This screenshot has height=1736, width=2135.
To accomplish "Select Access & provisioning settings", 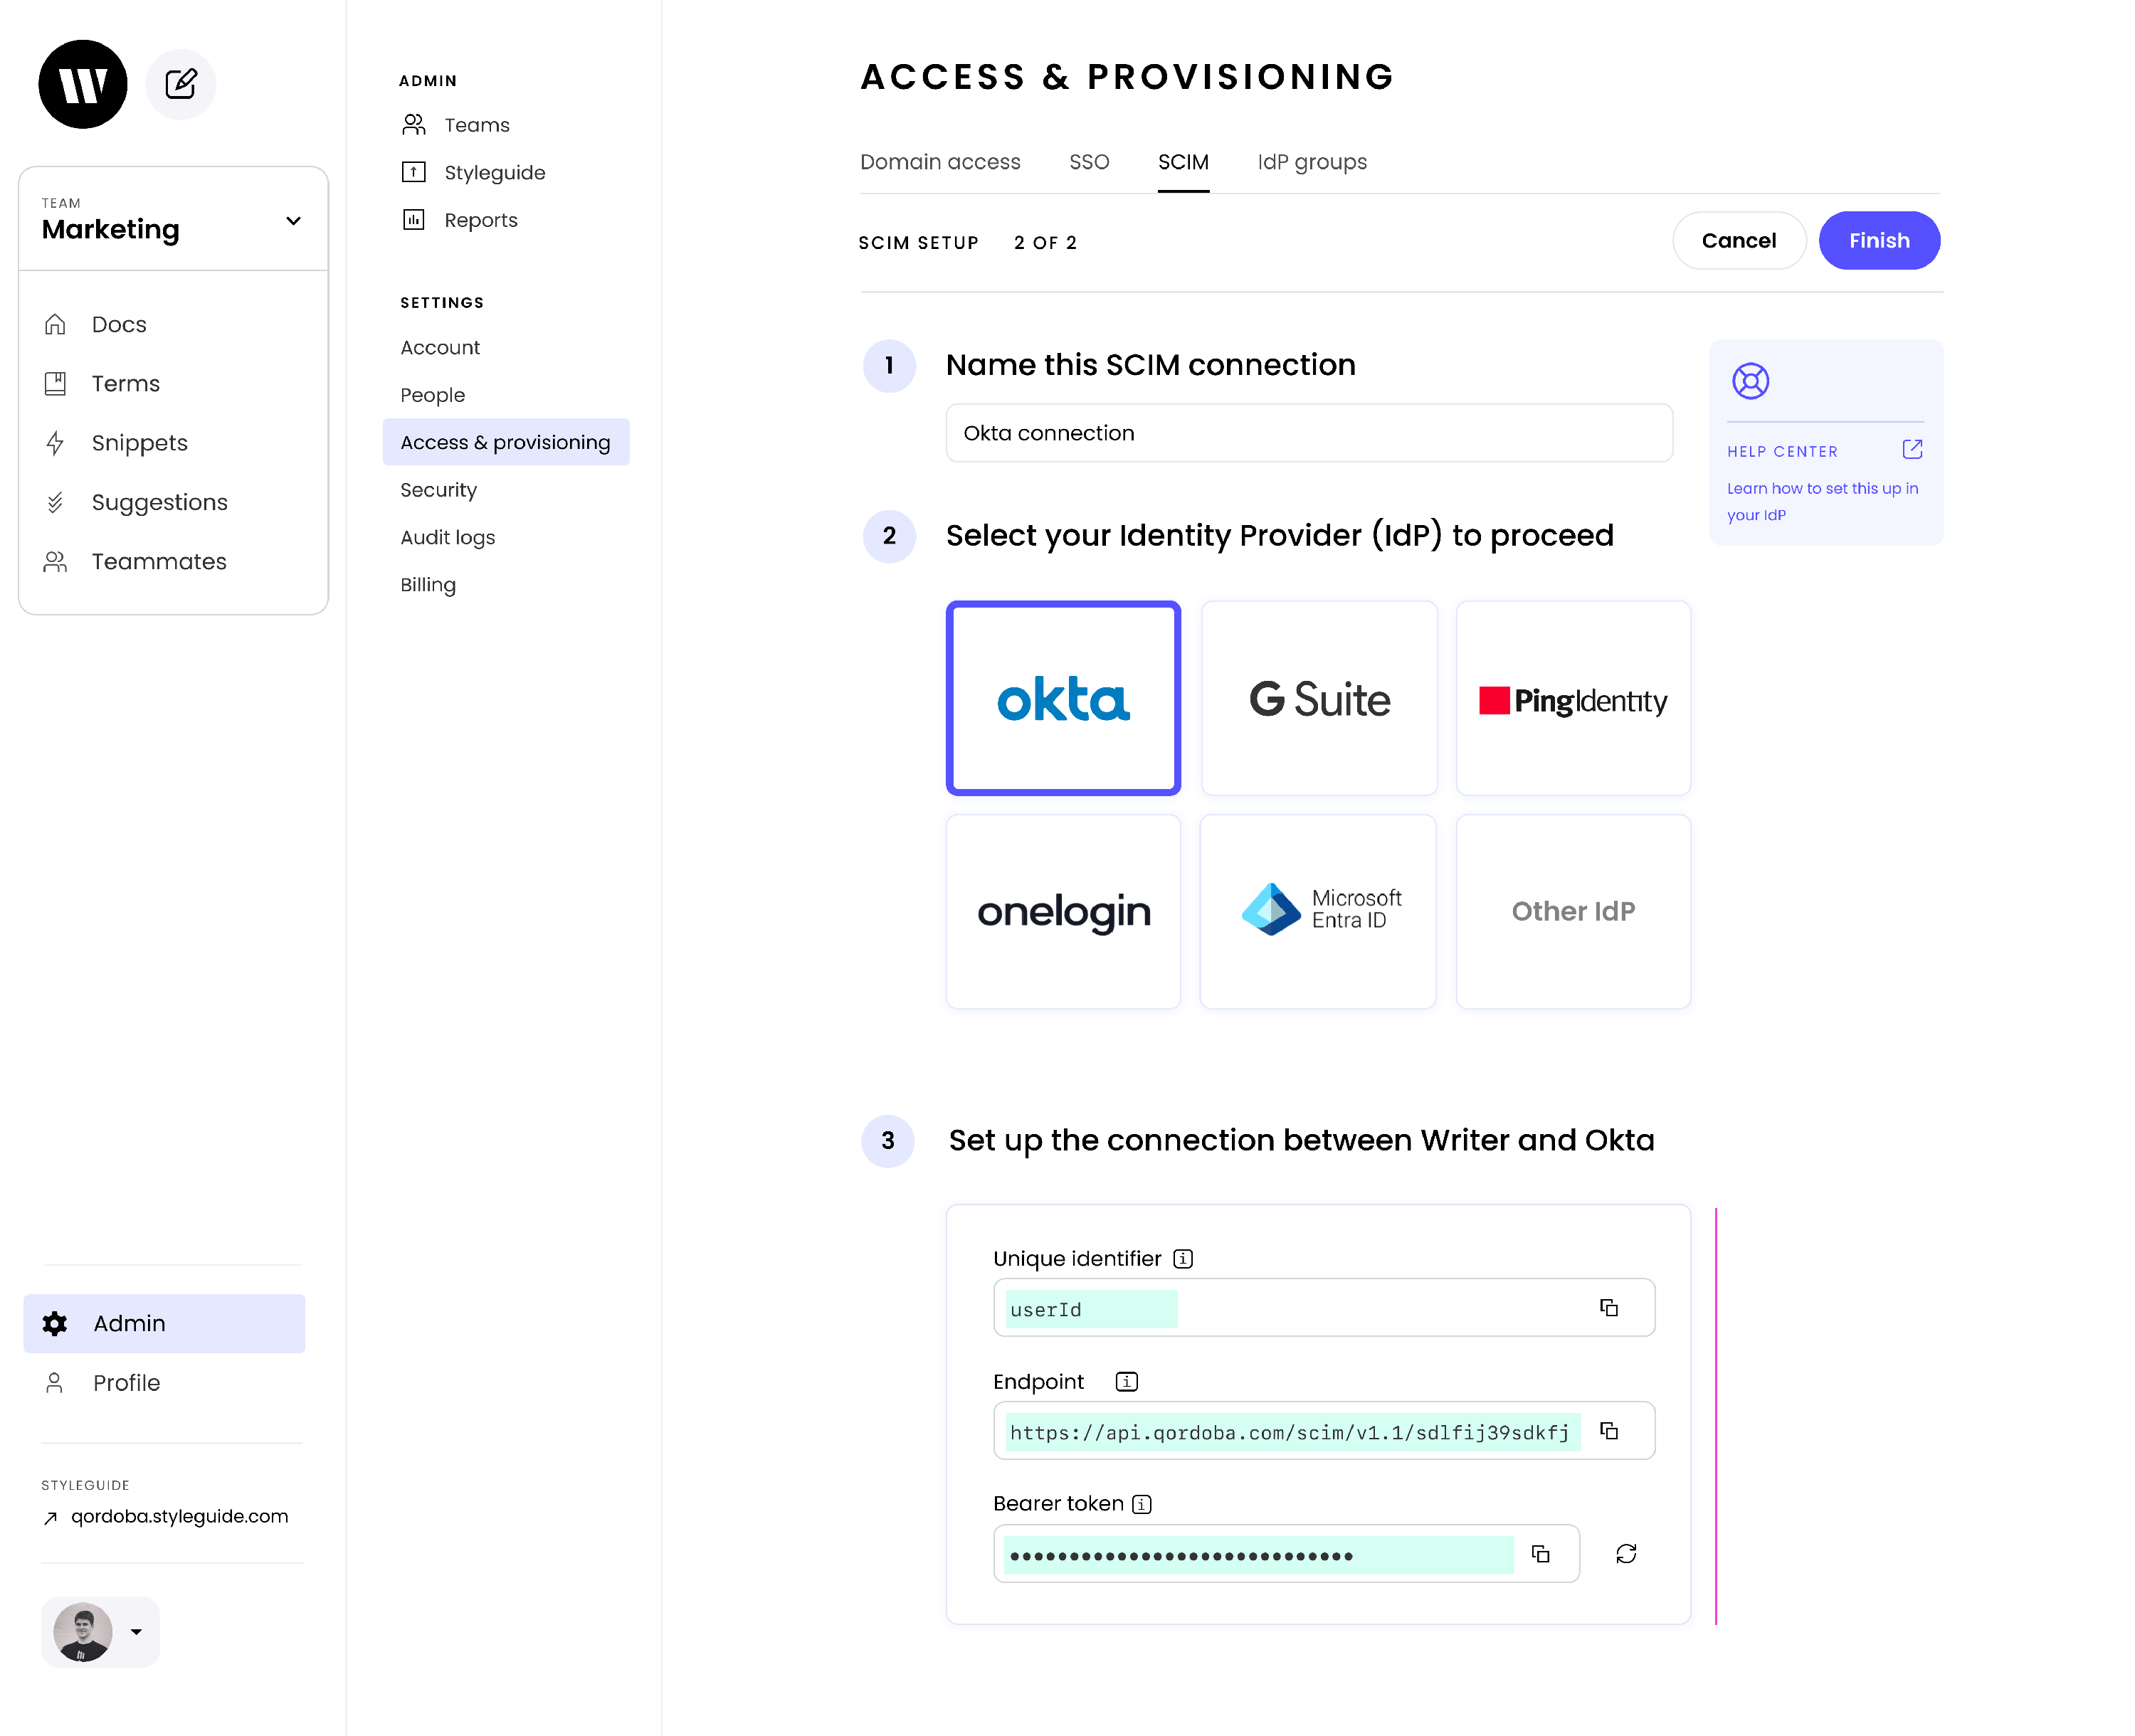I will (506, 442).
